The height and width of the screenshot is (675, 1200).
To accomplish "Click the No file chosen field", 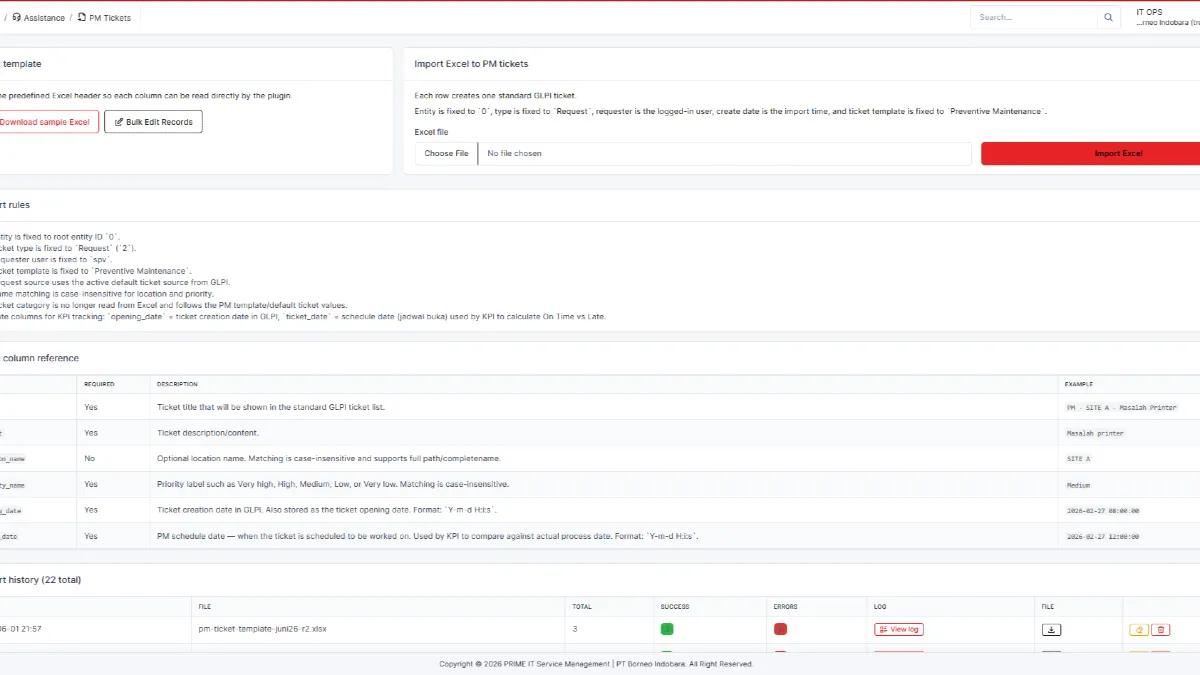I will coord(724,153).
